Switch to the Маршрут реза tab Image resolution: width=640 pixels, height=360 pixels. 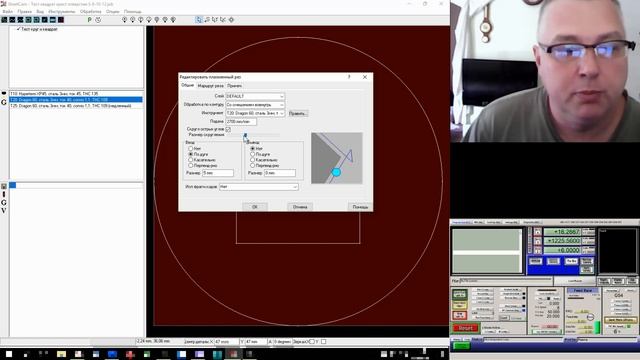tap(211, 86)
